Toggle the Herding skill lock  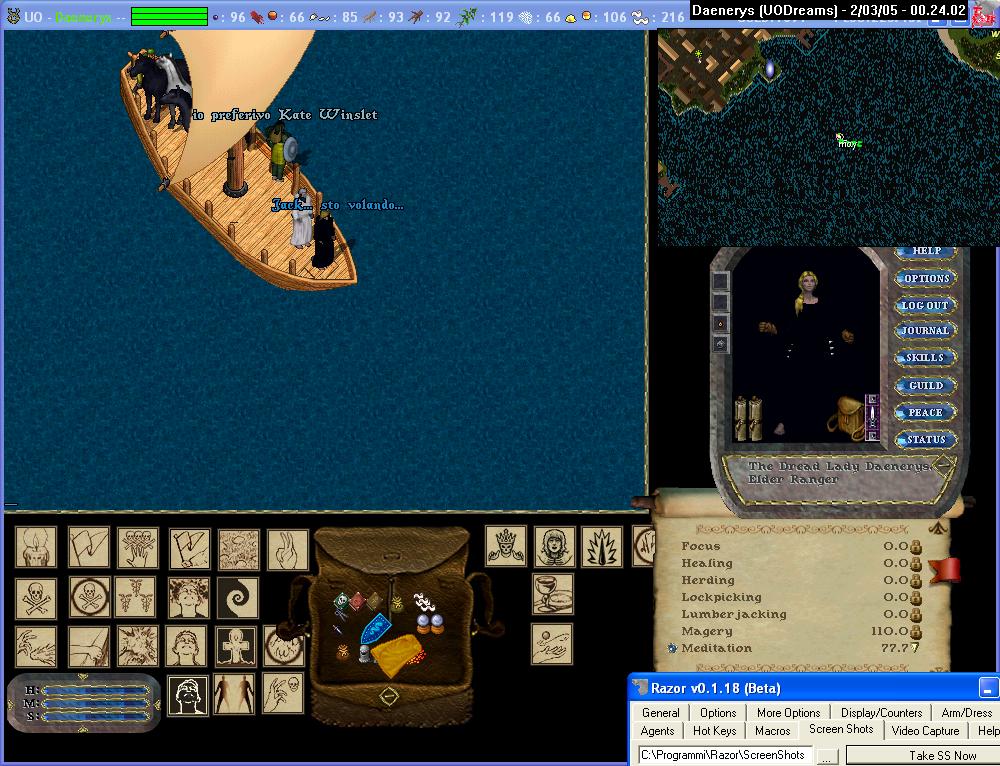pos(916,580)
